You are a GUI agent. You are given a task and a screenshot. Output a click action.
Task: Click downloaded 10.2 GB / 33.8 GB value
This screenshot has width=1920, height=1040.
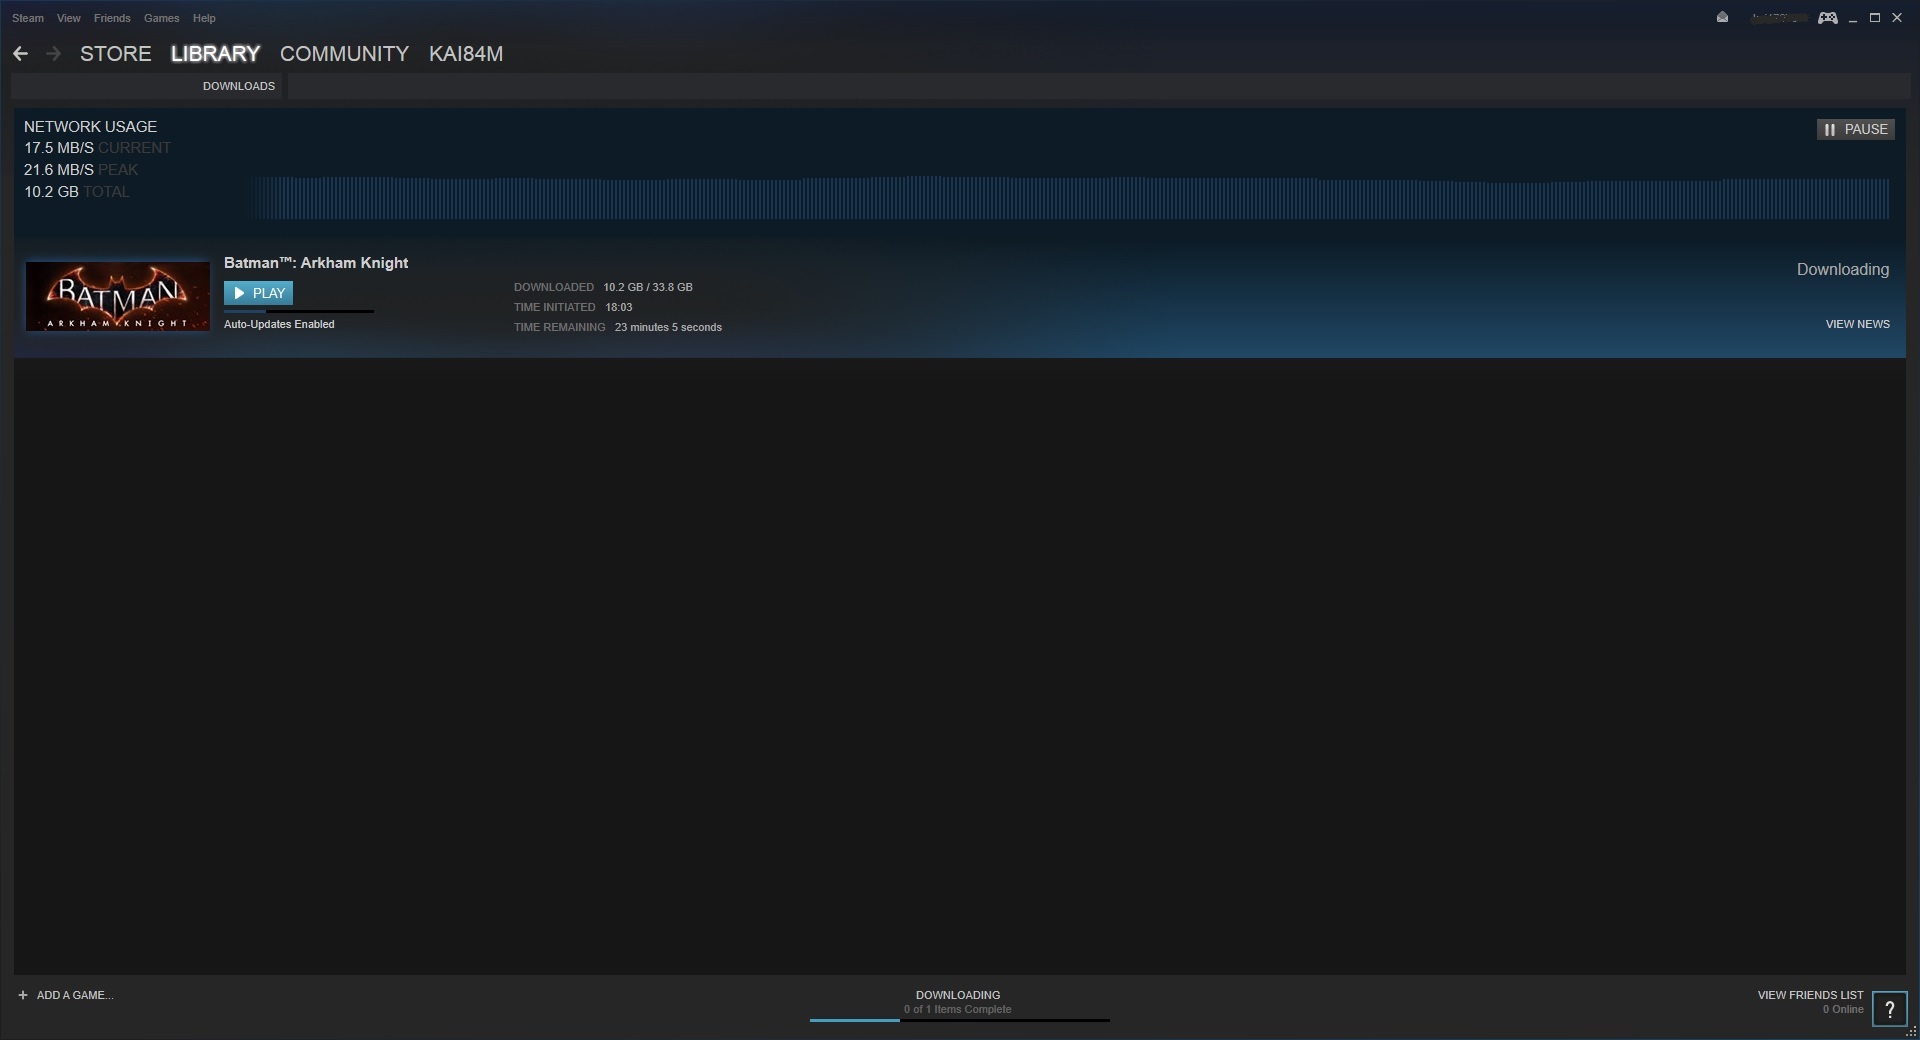click(648, 287)
